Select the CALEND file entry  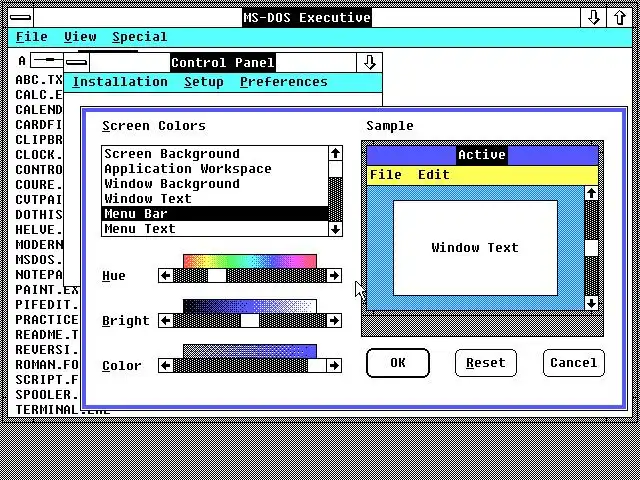click(x=39, y=110)
